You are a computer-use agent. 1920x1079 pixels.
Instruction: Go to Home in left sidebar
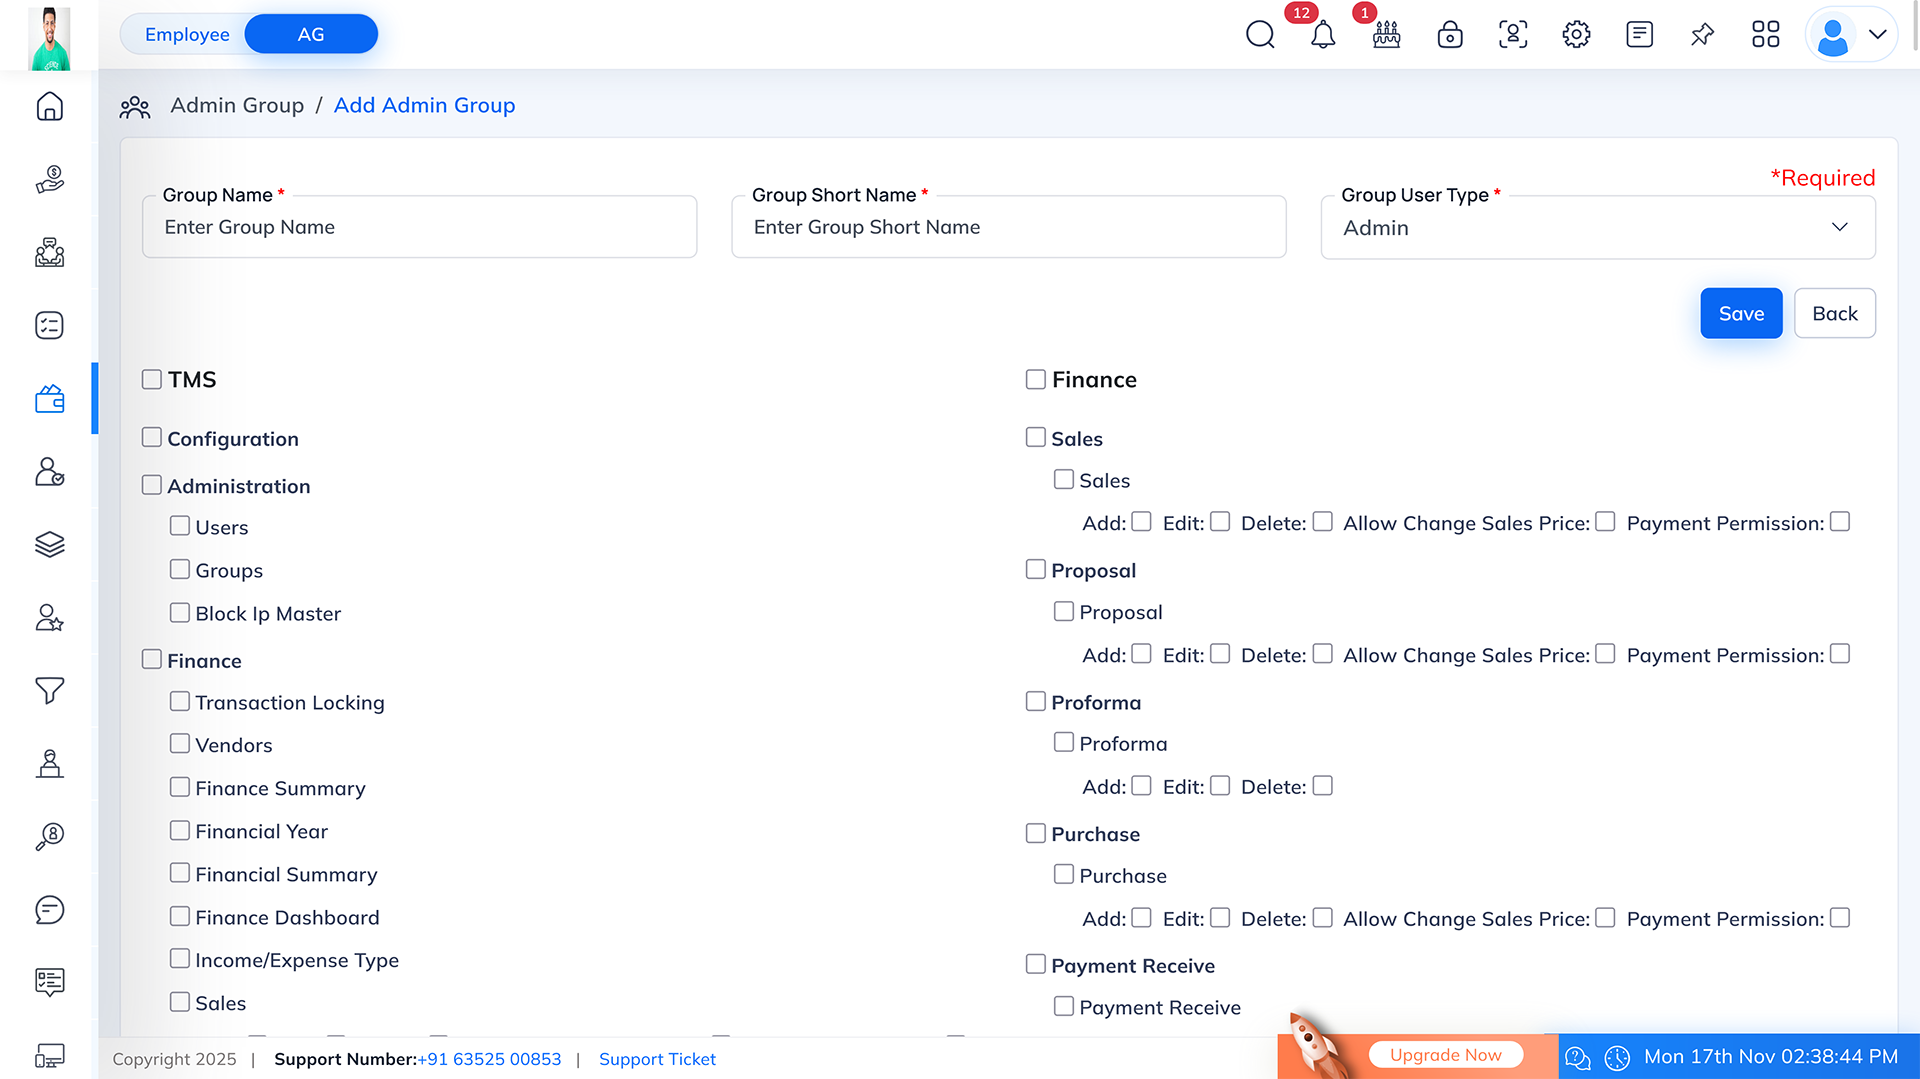(49, 107)
